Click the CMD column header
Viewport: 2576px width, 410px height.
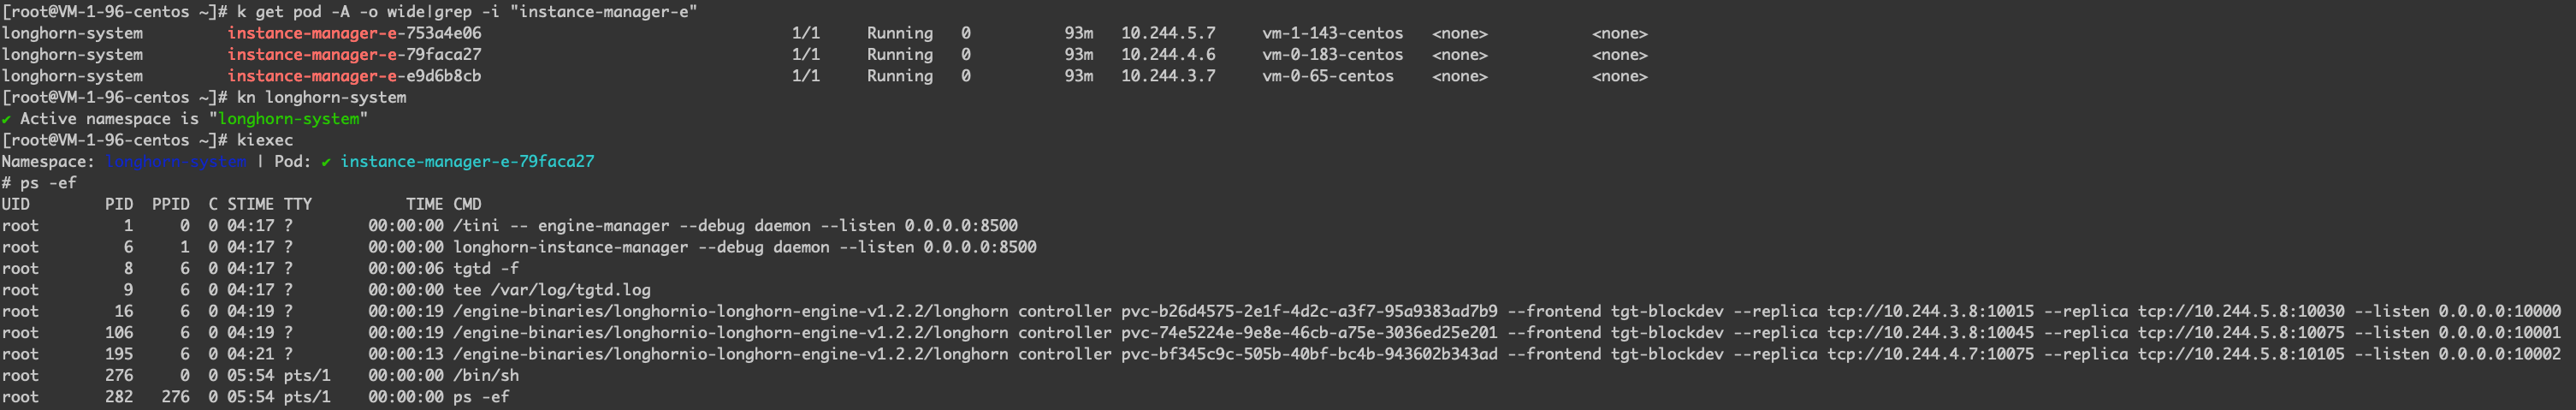467,204
